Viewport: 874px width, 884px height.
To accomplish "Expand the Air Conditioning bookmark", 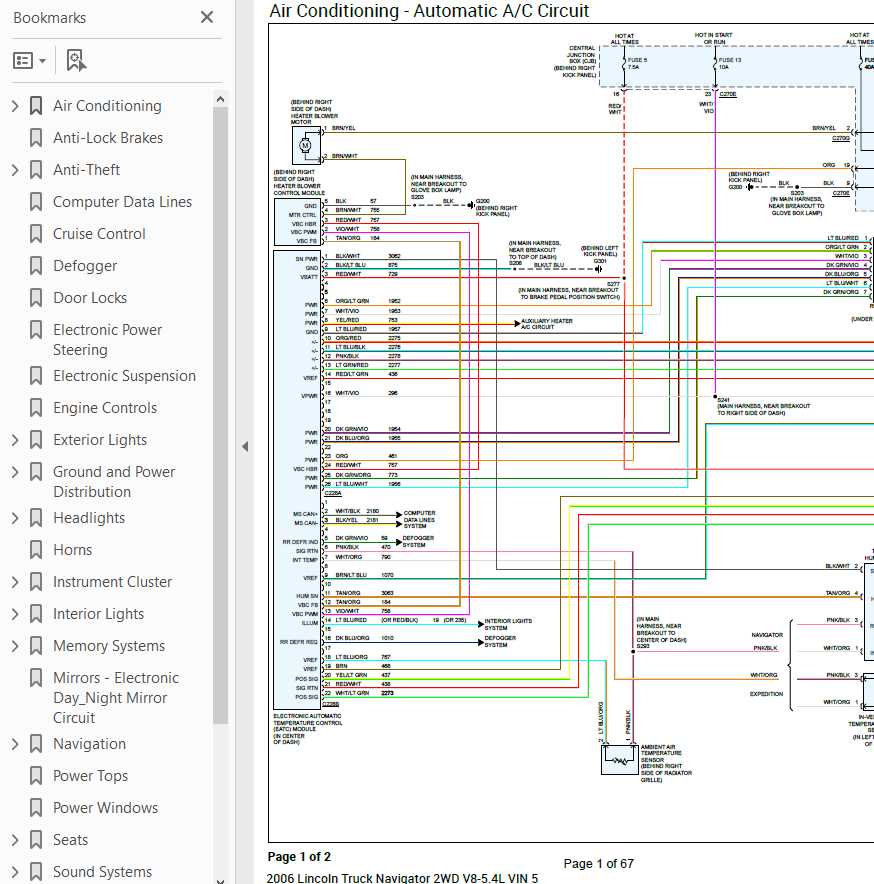I will [15, 106].
